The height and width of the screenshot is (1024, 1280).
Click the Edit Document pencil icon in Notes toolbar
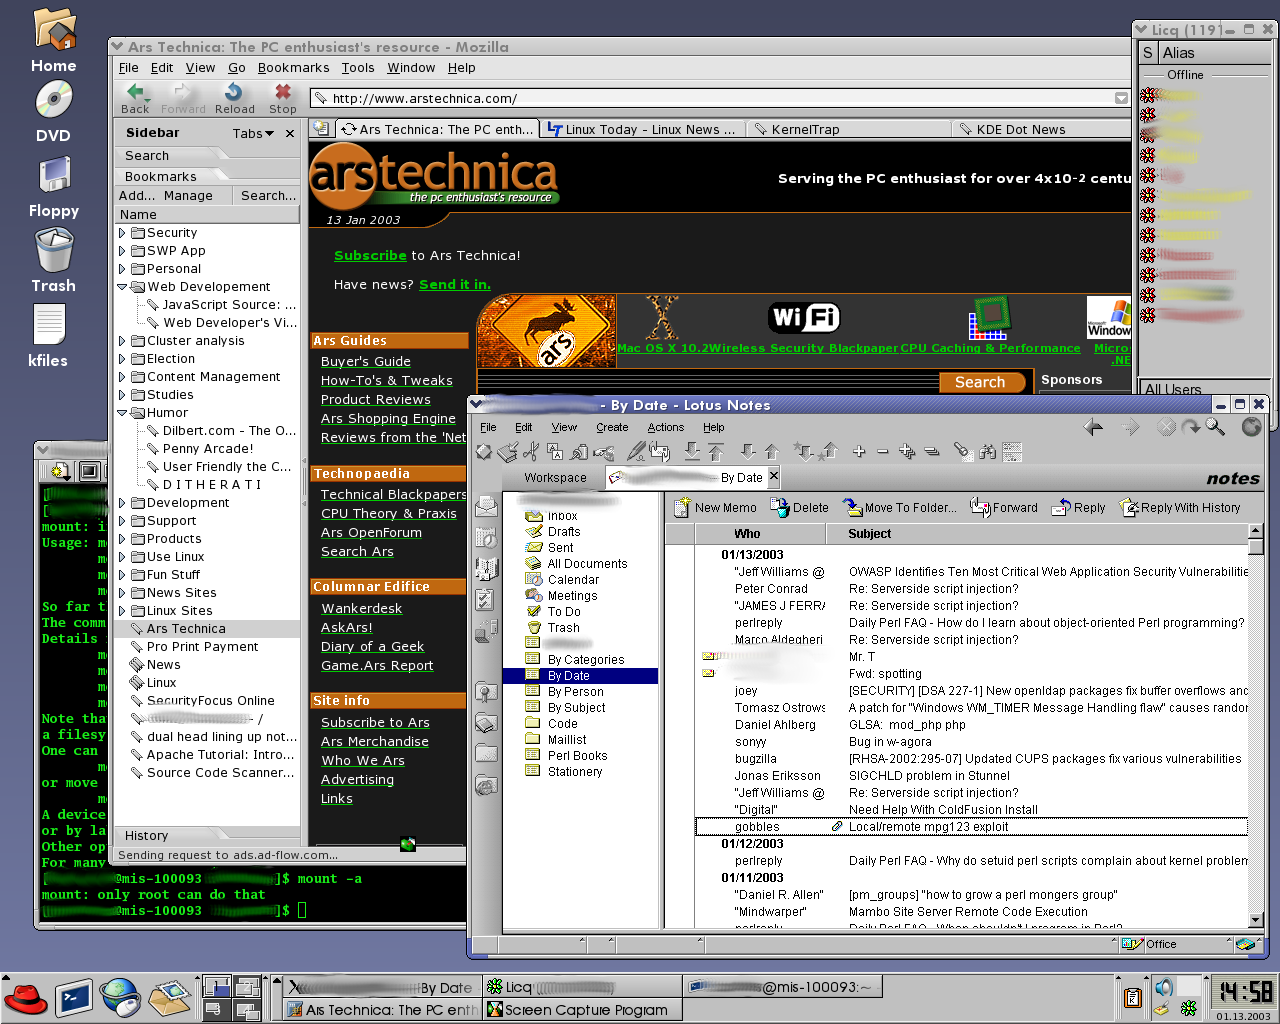coord(635,452)
